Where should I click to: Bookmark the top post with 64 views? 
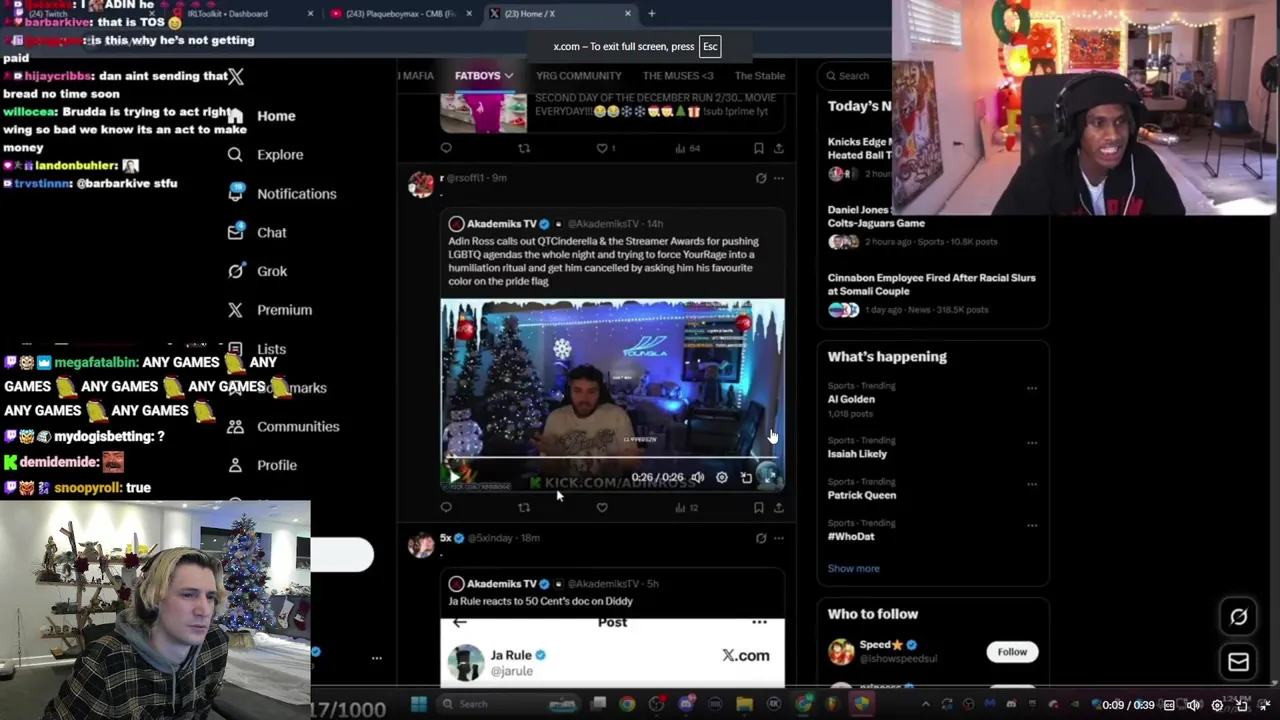point(758,148)
